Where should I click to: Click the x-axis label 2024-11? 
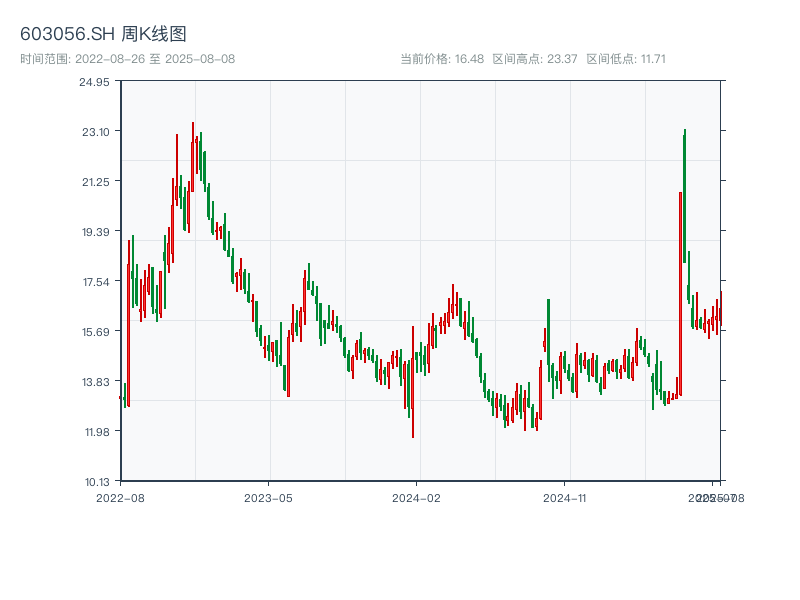click(x=564, y=498)
